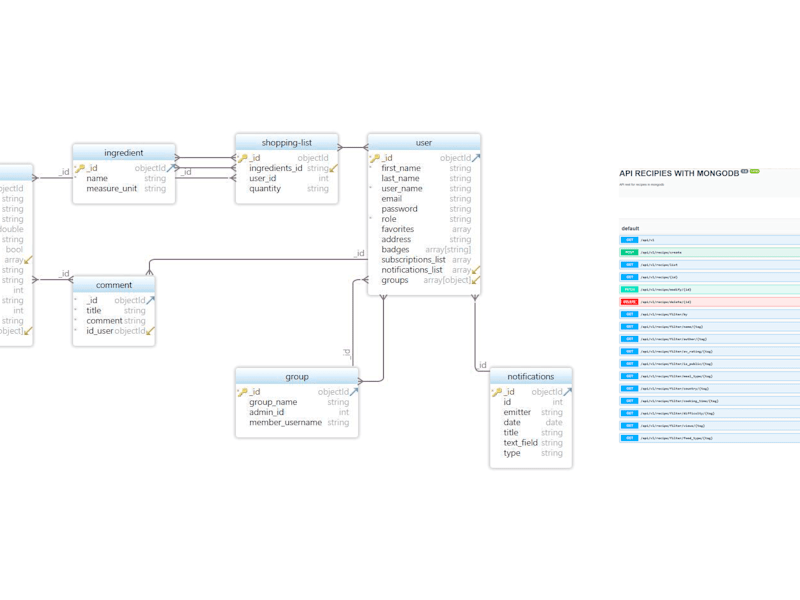Click the key icon in the notifications table
This screenshot has width=800, height=600.
point(496,392)
